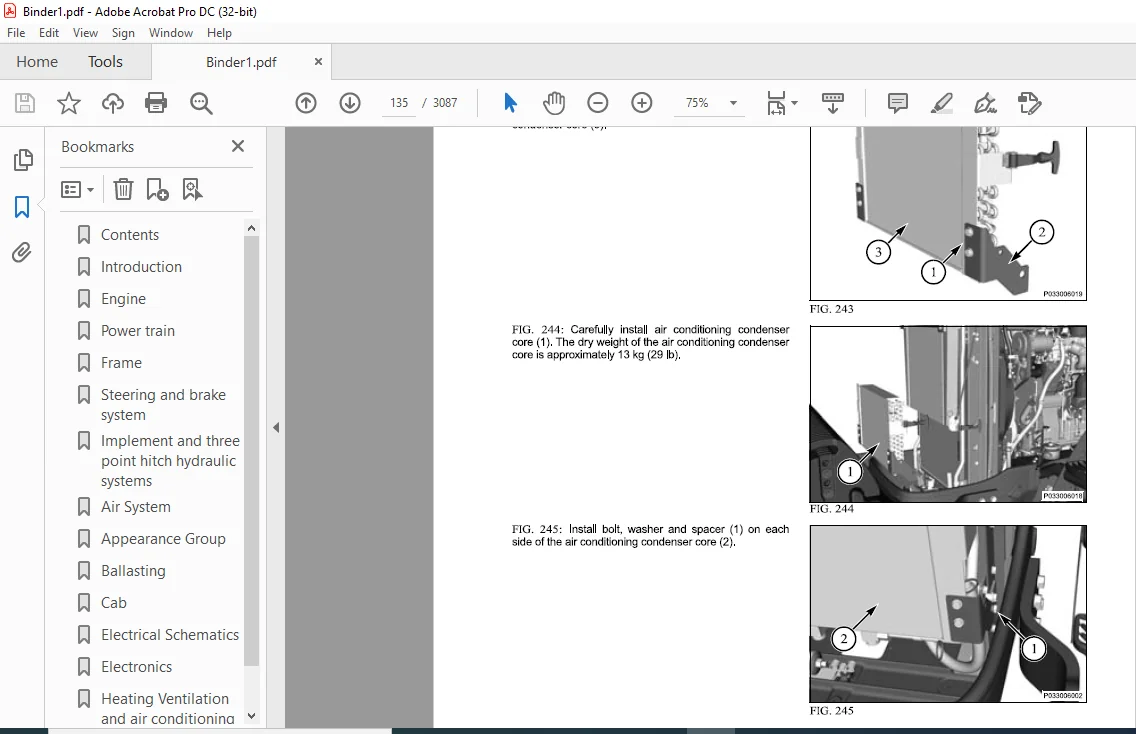The height and width of the screenshot is (734, 1136).
Task: Open Find text search tool
Action: point(201,103)
